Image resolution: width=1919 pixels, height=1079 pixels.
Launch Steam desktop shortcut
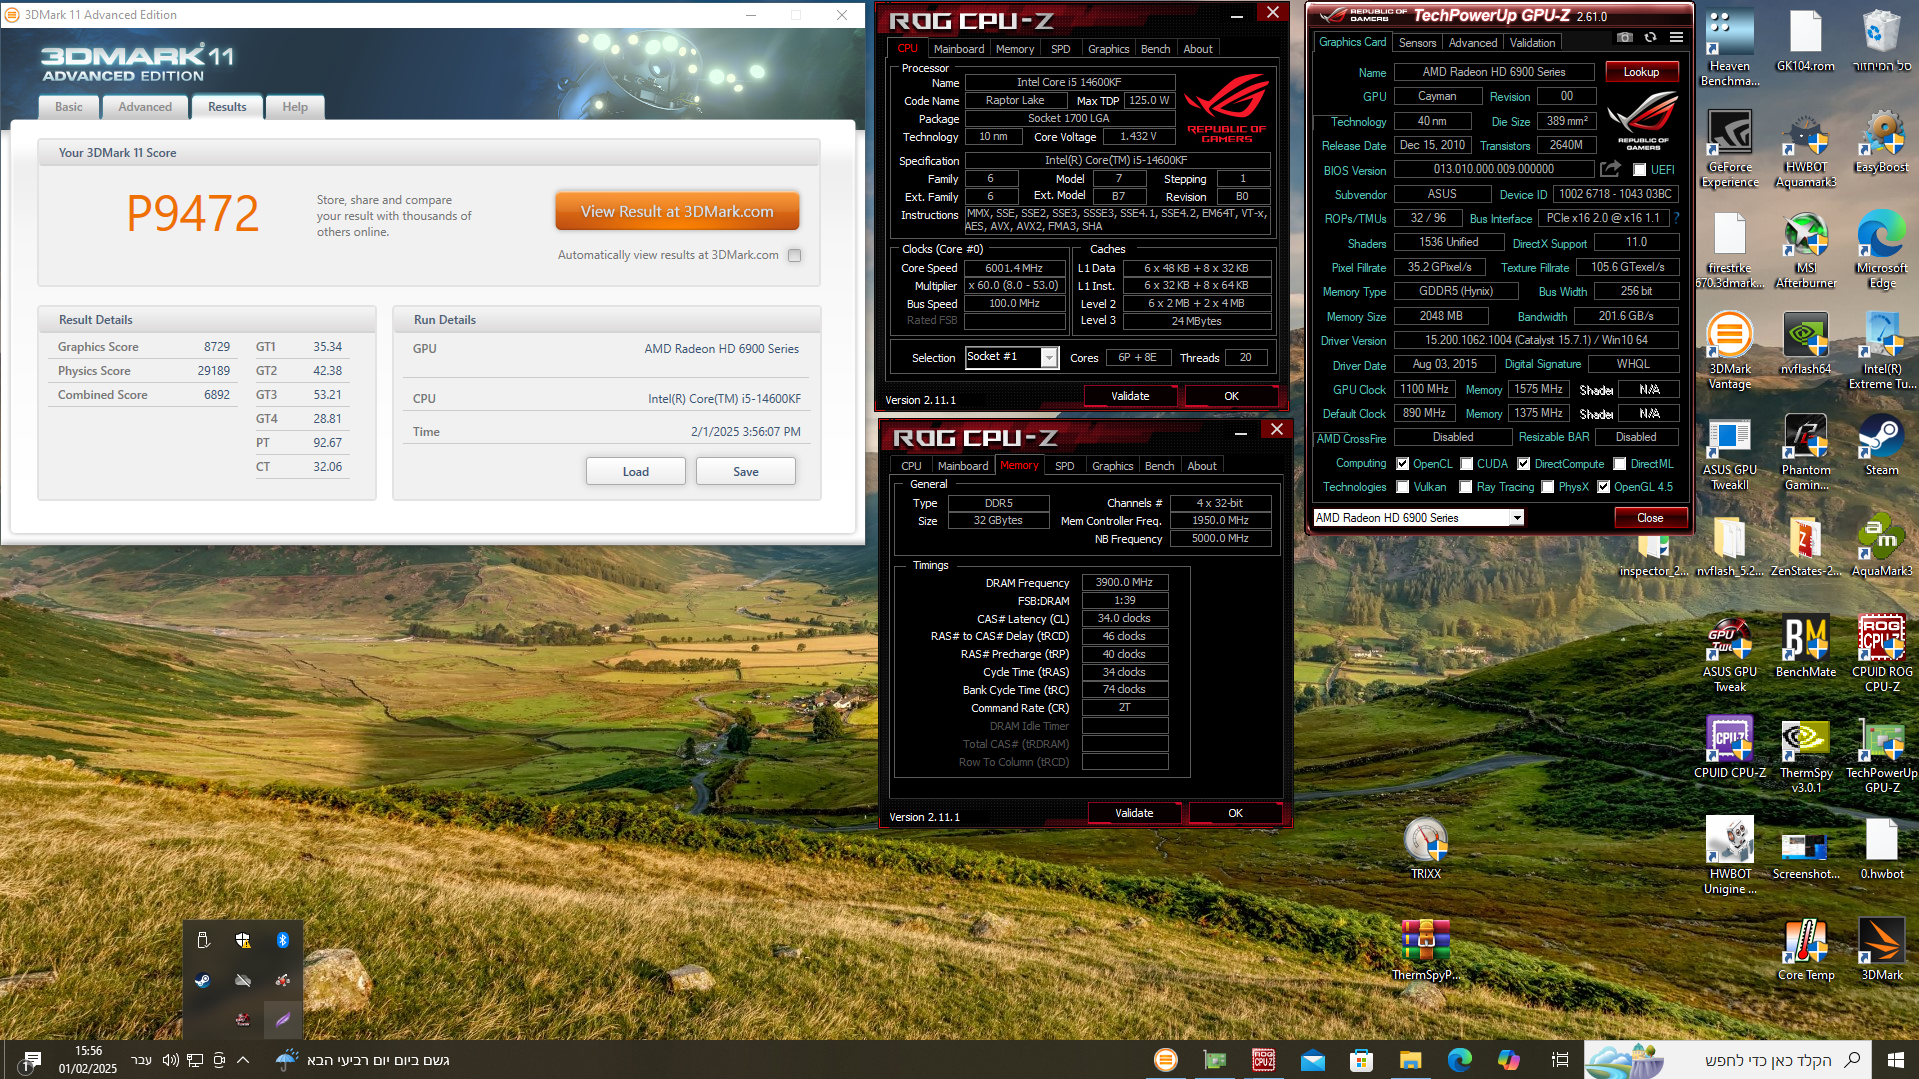pyautogui.click(x=1882, y=445)
